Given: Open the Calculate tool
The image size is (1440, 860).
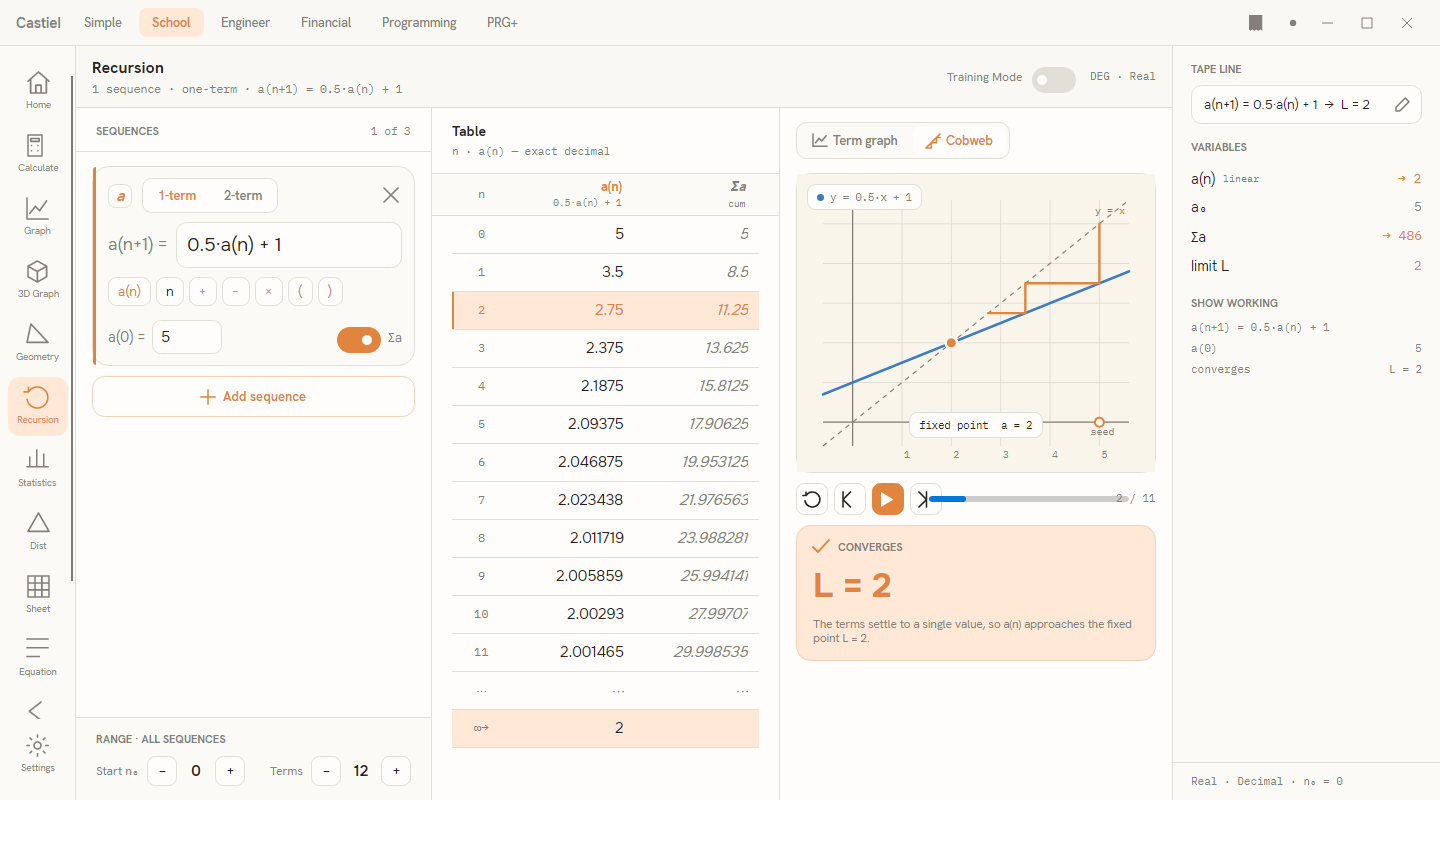Looking at the screenshot, I should pyautogui.click(x=38, y=153).
